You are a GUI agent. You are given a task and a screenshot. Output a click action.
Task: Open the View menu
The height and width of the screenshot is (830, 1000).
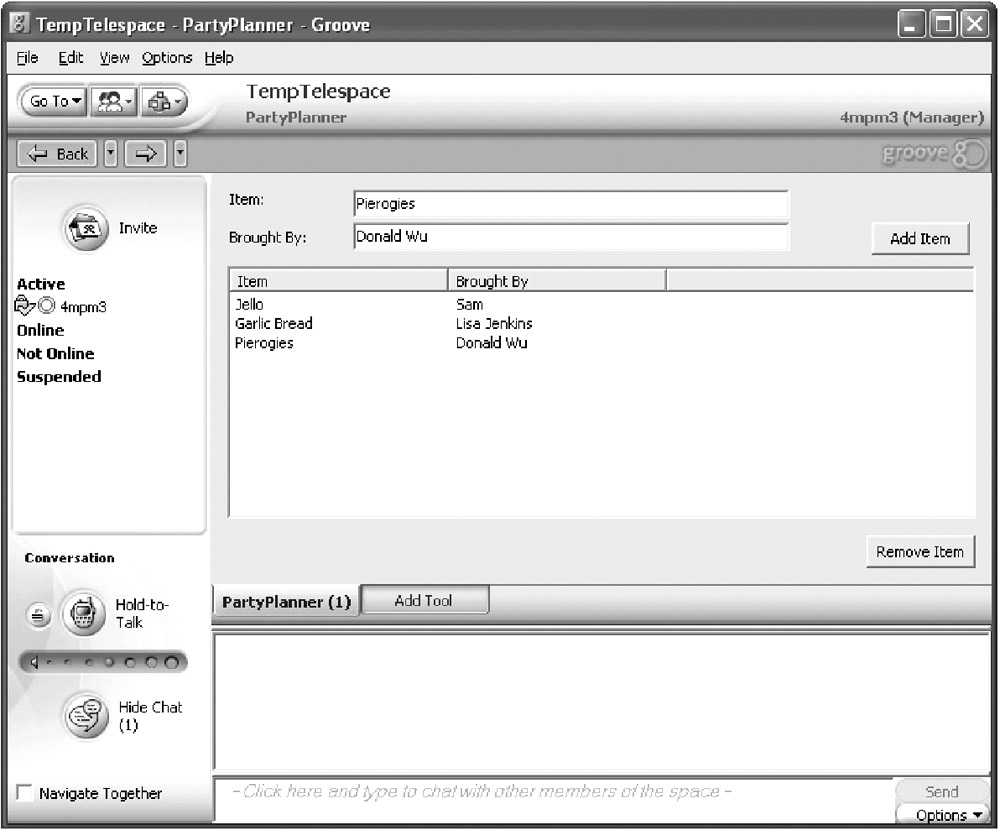(x=114, y=58)
